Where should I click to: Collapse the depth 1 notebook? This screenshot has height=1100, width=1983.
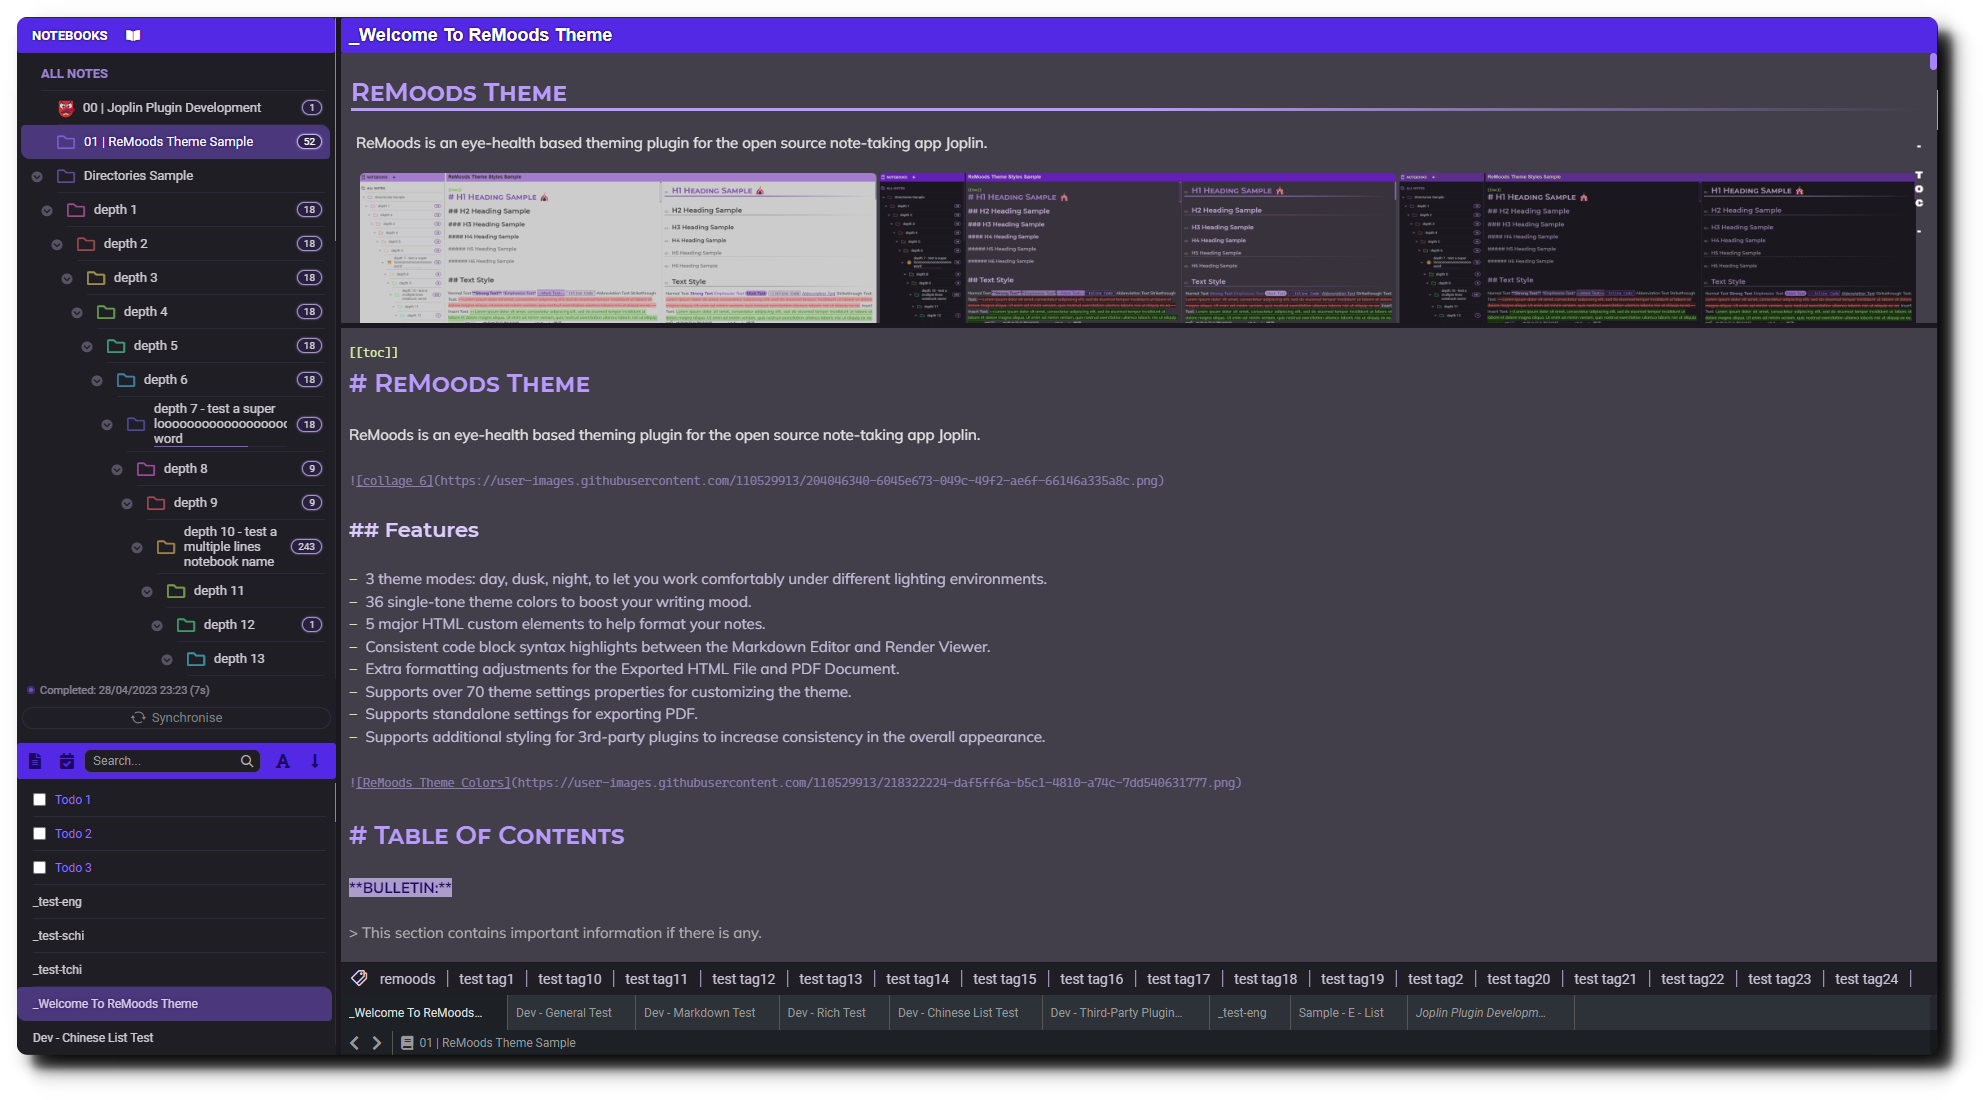tap(47, 211)
